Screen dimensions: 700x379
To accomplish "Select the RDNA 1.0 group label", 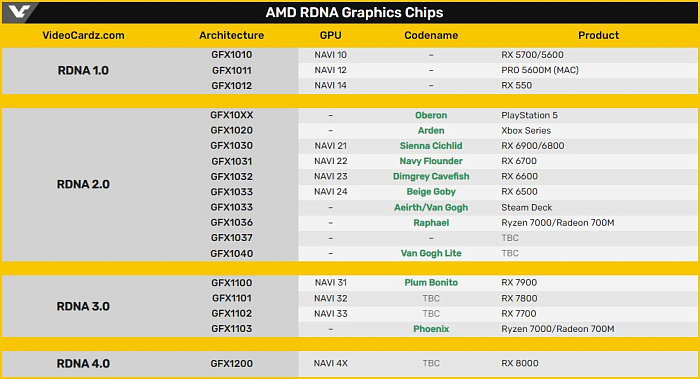I will click(x=83, y=71).
